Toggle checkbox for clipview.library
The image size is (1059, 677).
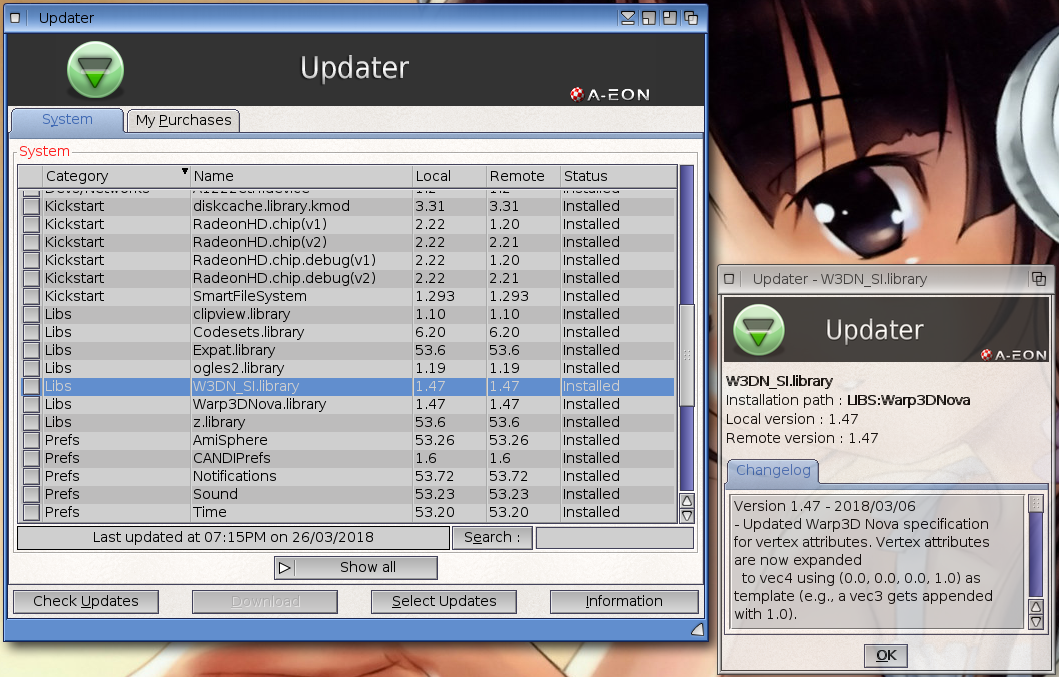[31, 314]
